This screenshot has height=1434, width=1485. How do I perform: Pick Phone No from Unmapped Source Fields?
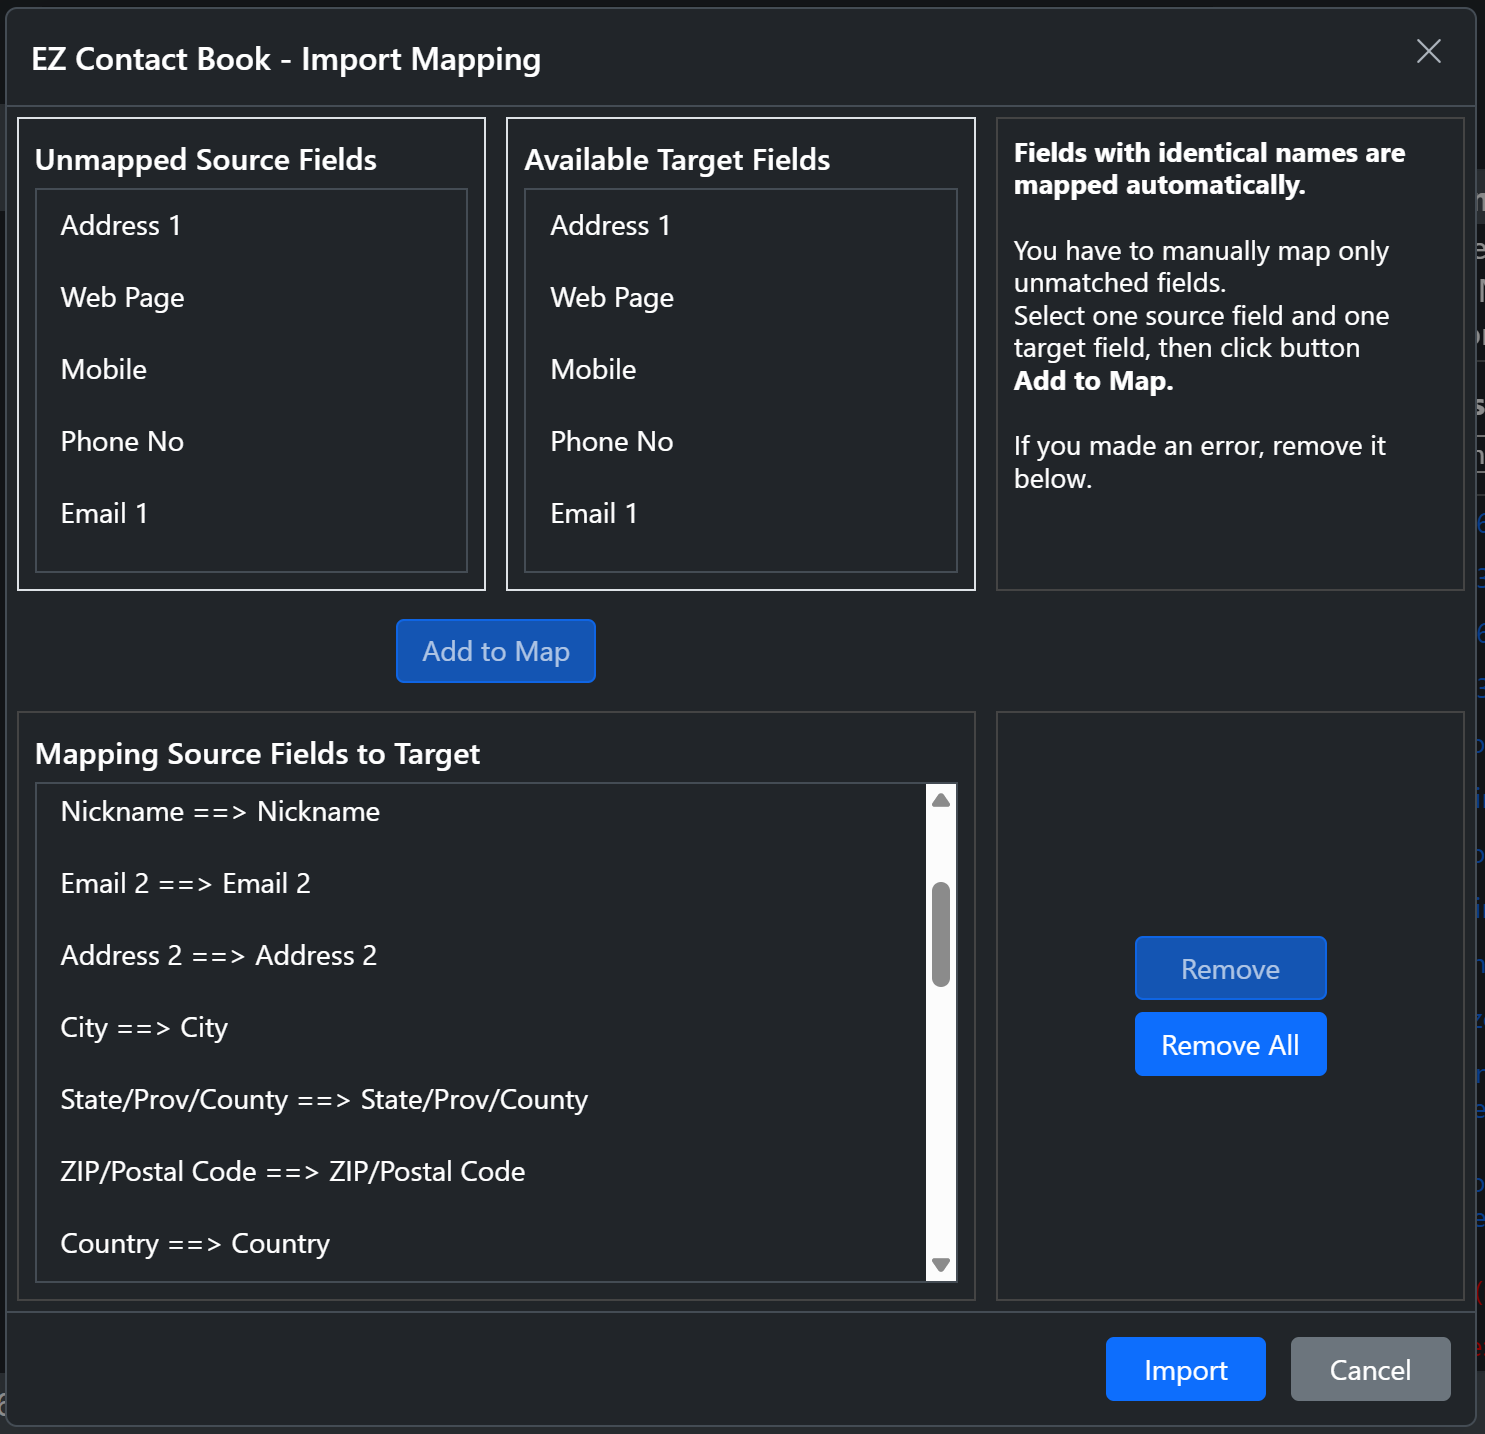(x=122, y=442)
